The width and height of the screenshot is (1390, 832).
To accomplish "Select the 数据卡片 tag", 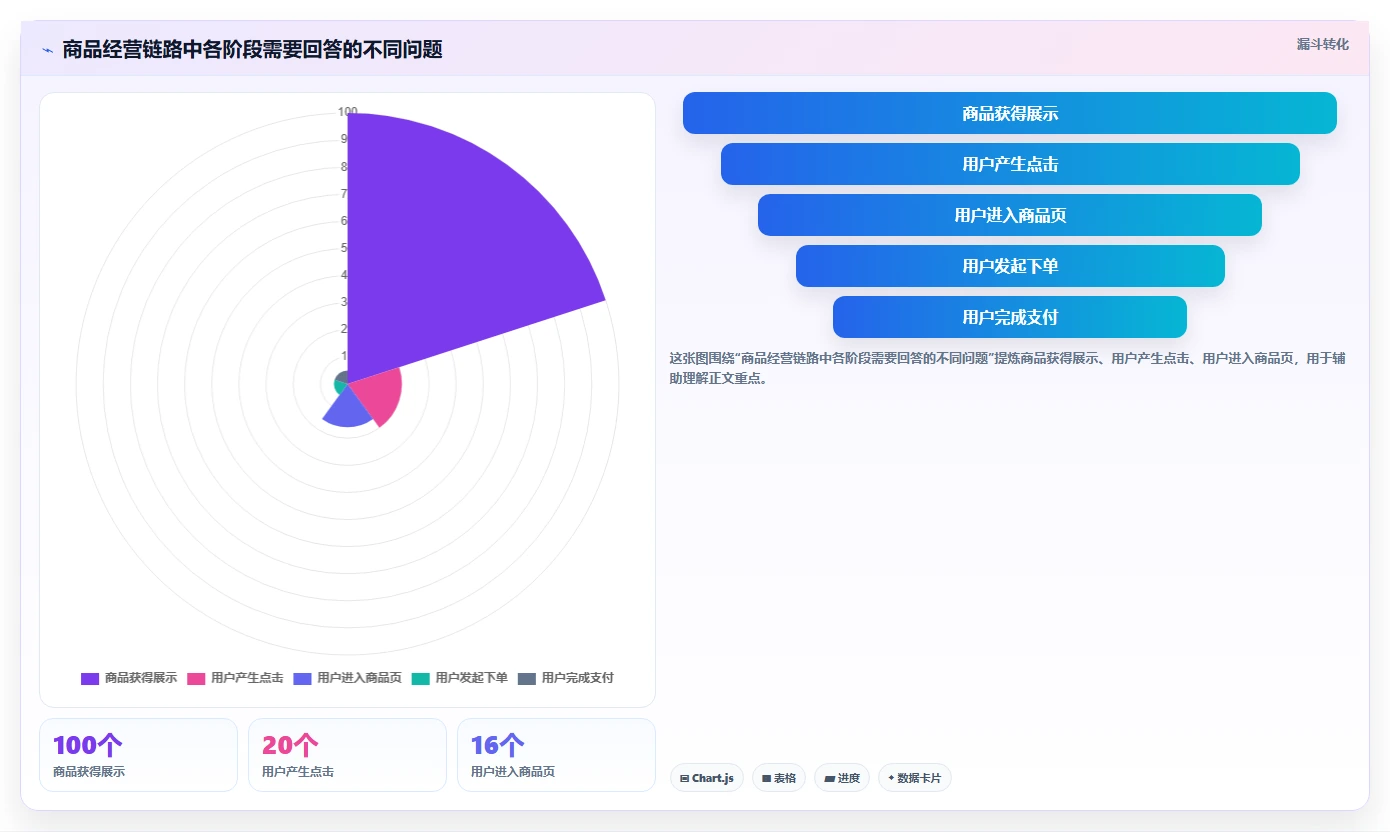I will 915,778.
